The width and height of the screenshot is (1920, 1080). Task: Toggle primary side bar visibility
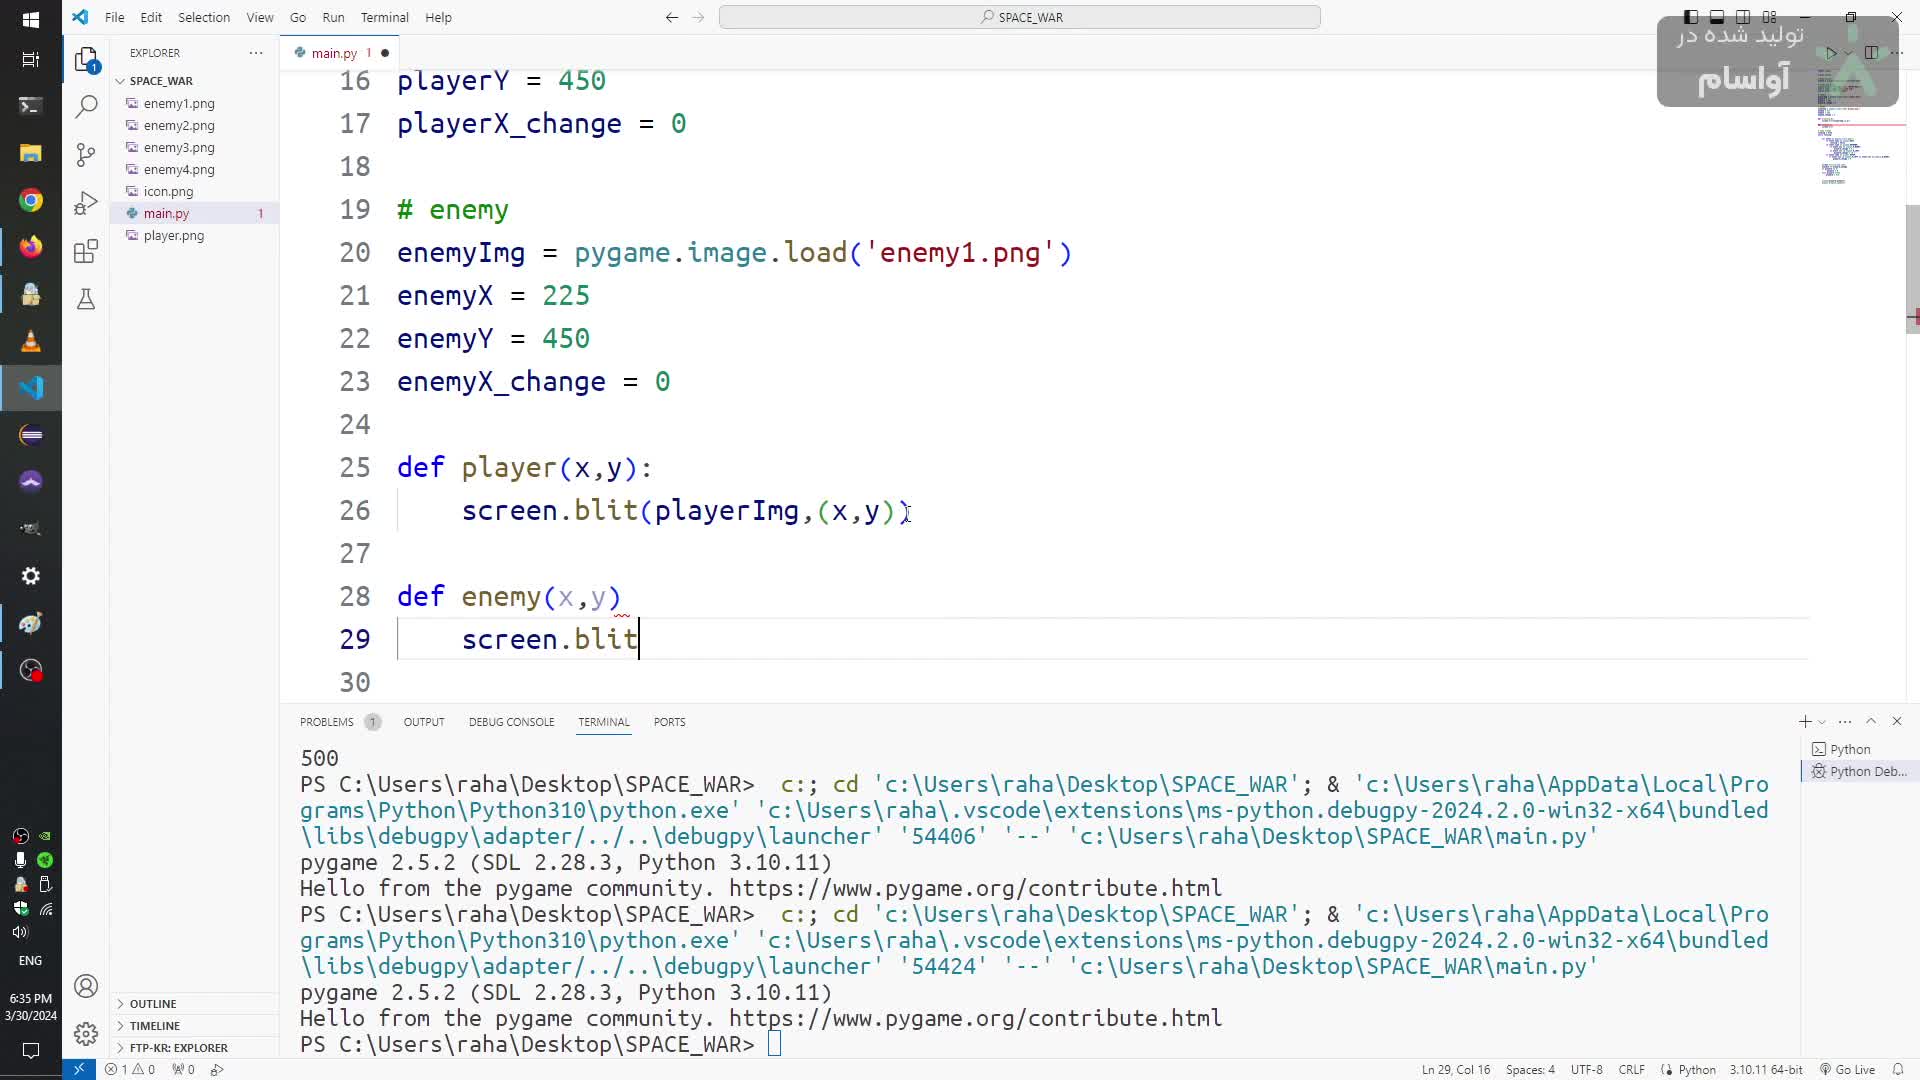pos(1690,17)
